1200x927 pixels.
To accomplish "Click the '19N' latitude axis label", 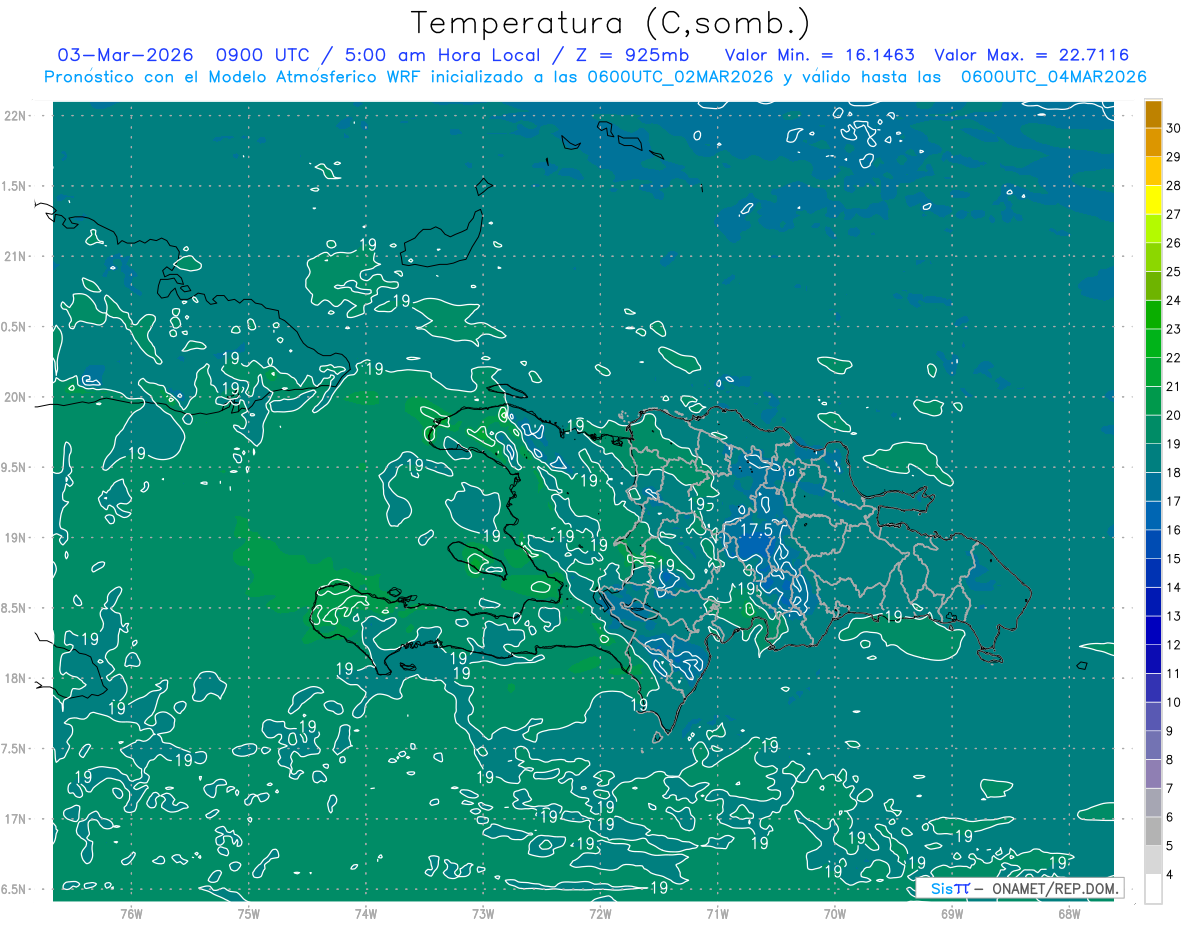I will 16,537.
